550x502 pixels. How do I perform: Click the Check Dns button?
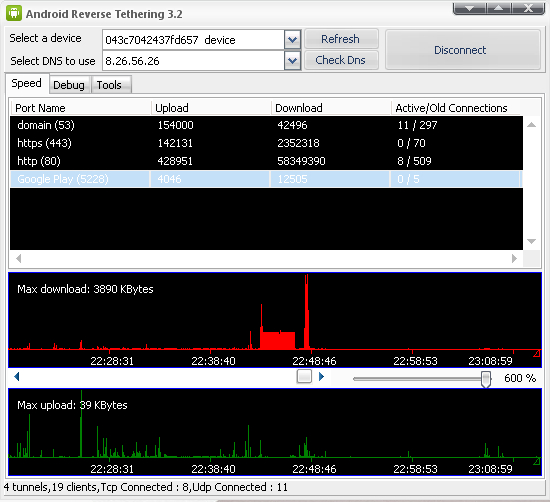coord(341,60)
